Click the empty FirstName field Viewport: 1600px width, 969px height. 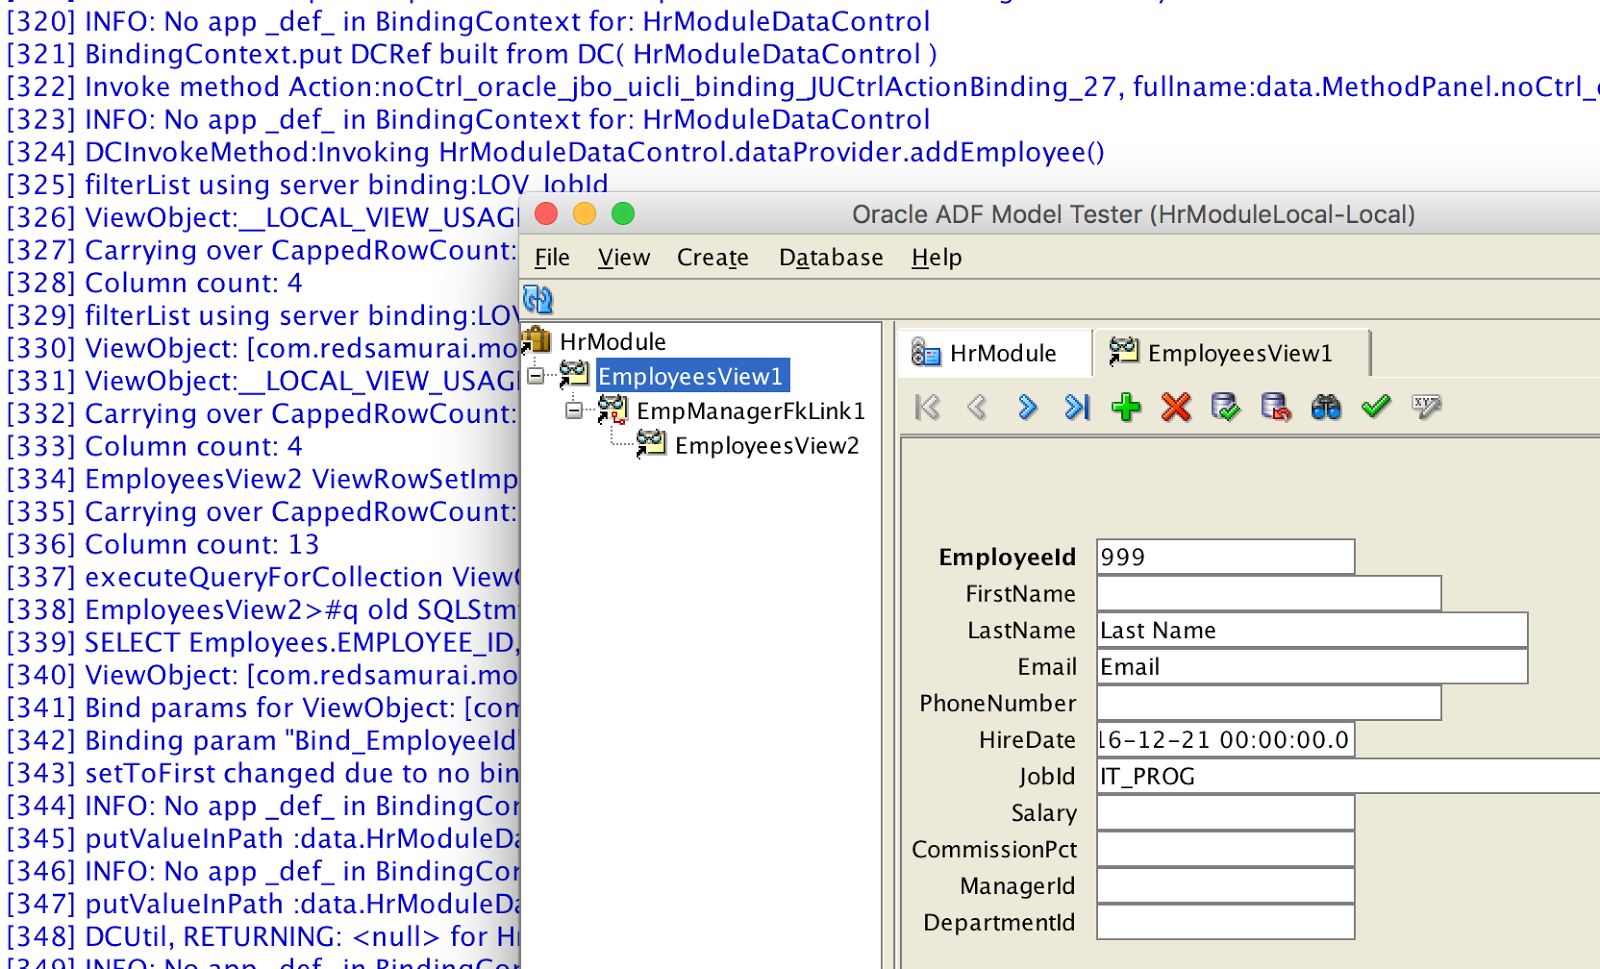(1269, 593)
